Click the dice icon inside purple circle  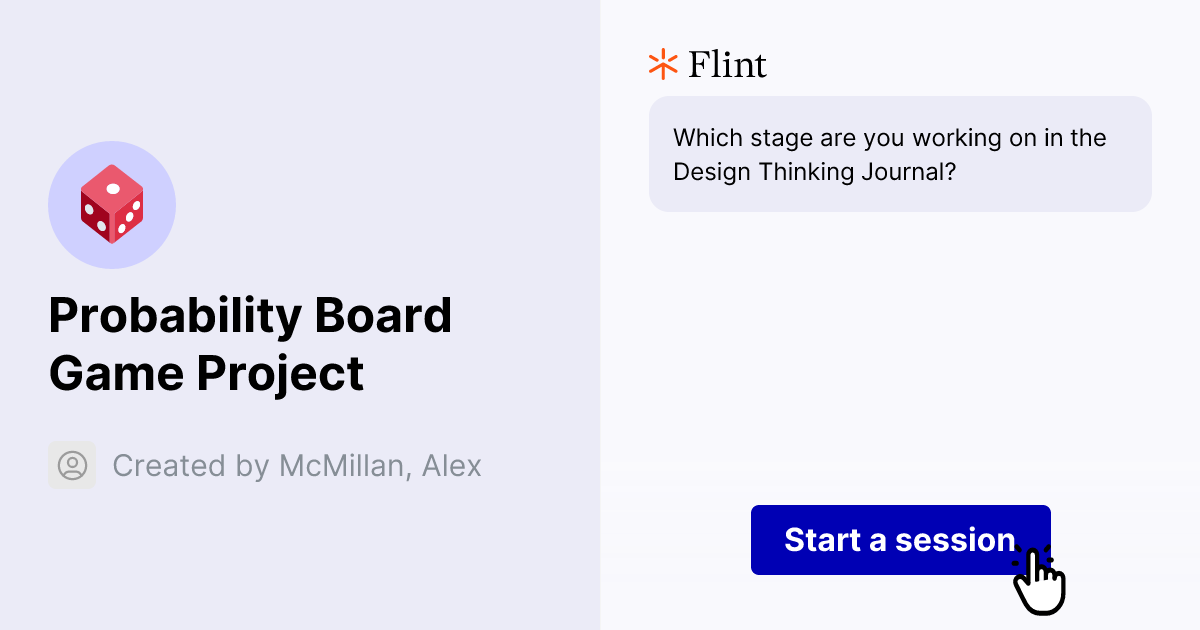pos(112,204)
